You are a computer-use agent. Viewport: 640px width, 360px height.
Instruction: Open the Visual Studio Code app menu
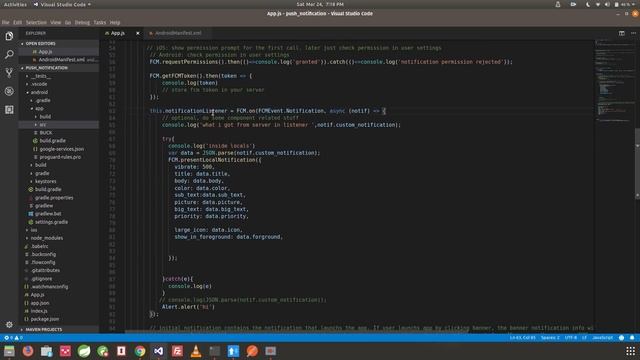click(62, 4)
